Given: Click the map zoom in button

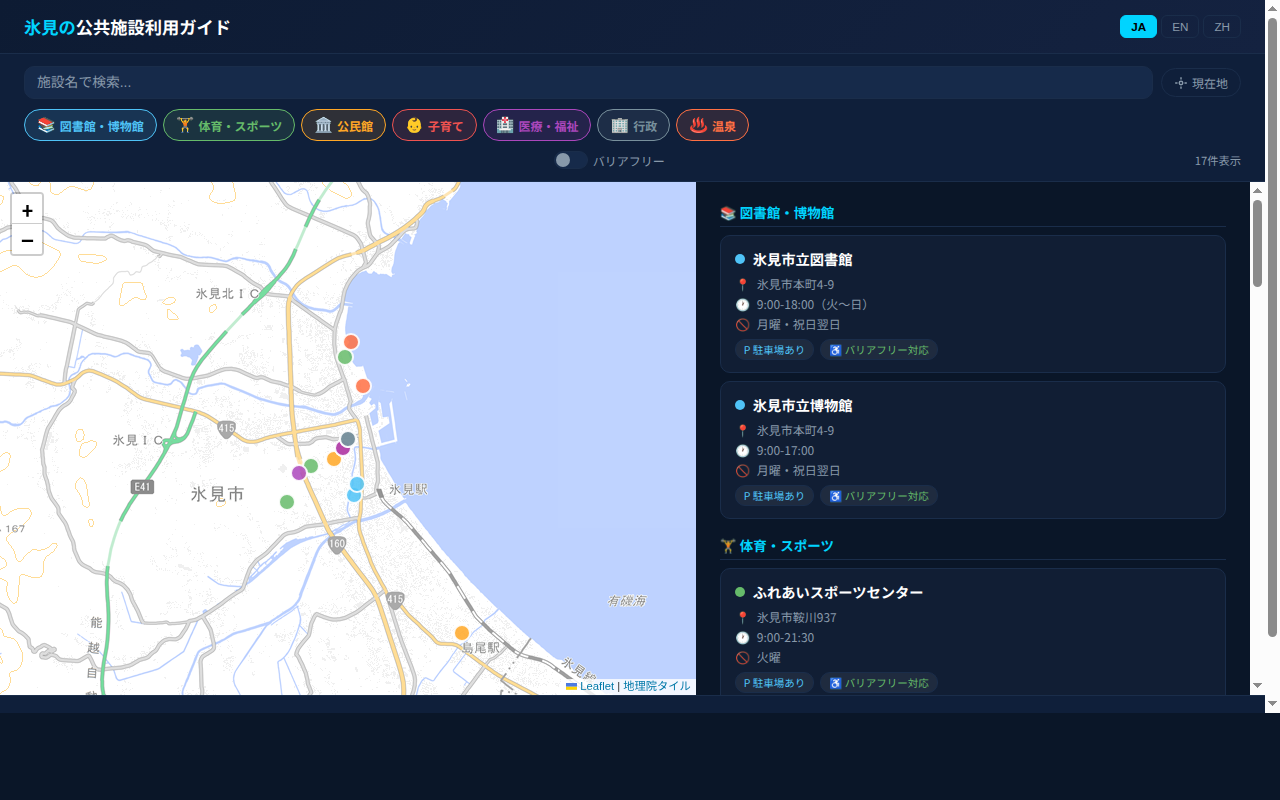Looking at the screenshot, I should pos(27,211).
